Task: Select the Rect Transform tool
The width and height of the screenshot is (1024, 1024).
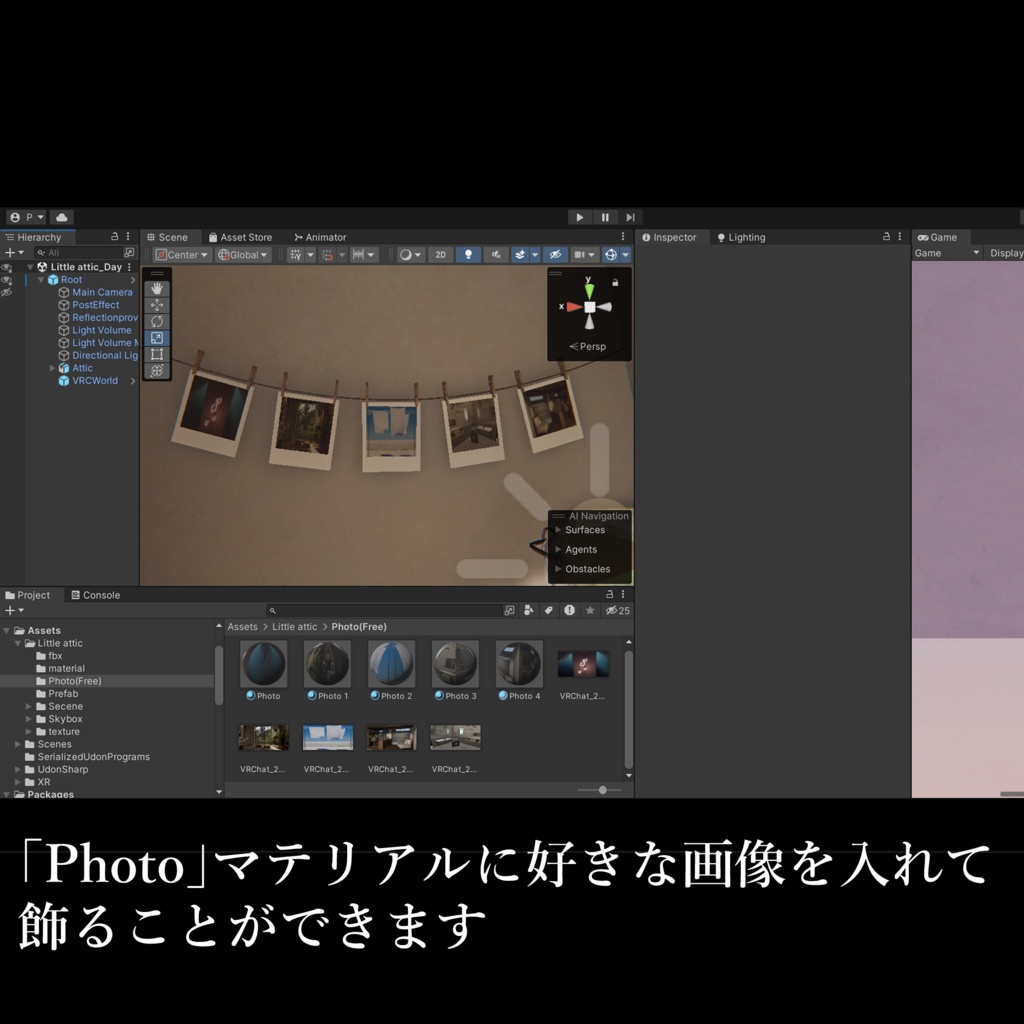Action: point(157,354)
